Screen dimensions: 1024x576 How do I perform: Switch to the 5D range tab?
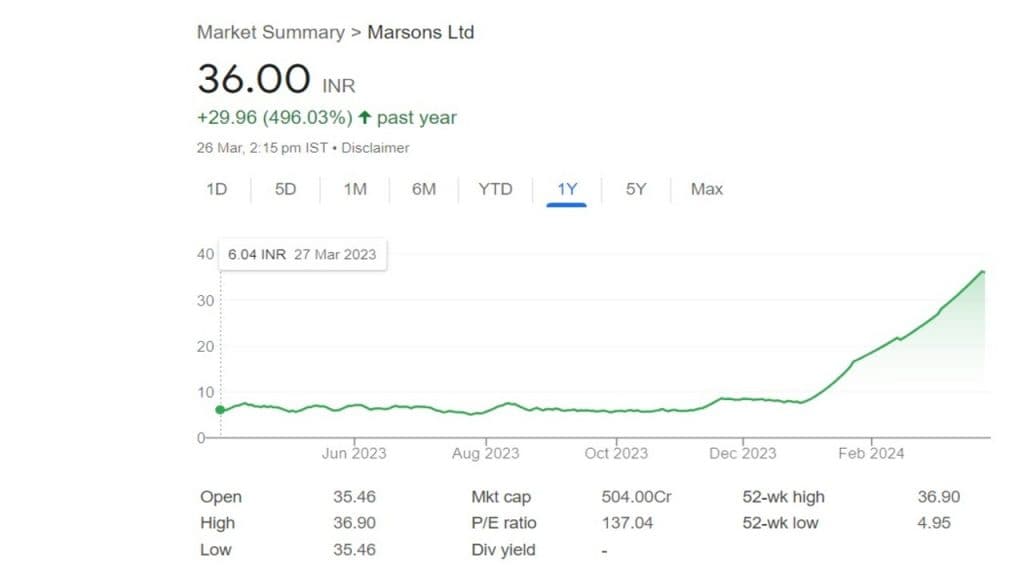[x=286, y=189]
